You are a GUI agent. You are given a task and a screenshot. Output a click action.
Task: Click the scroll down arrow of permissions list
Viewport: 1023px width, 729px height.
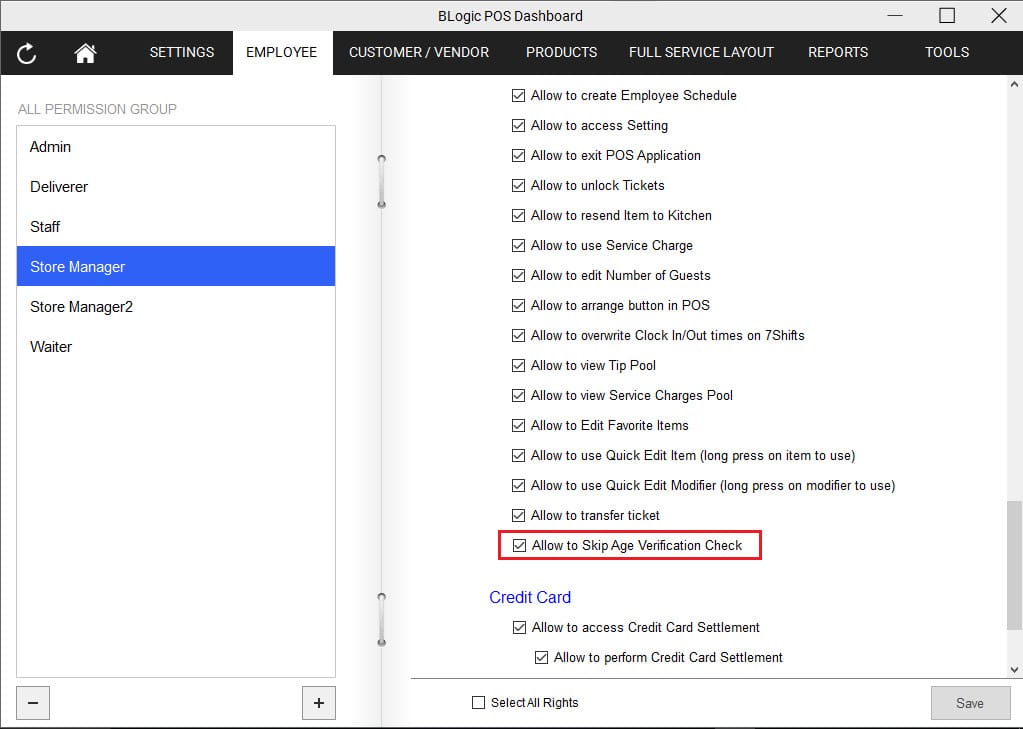[1015, 670]
